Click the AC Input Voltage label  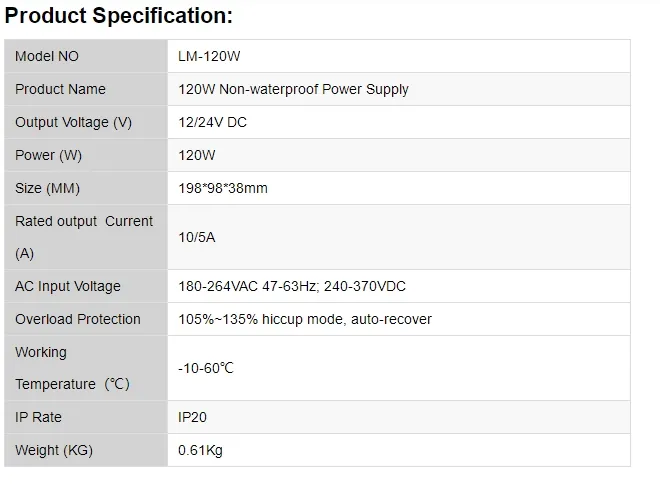point(68,286)
